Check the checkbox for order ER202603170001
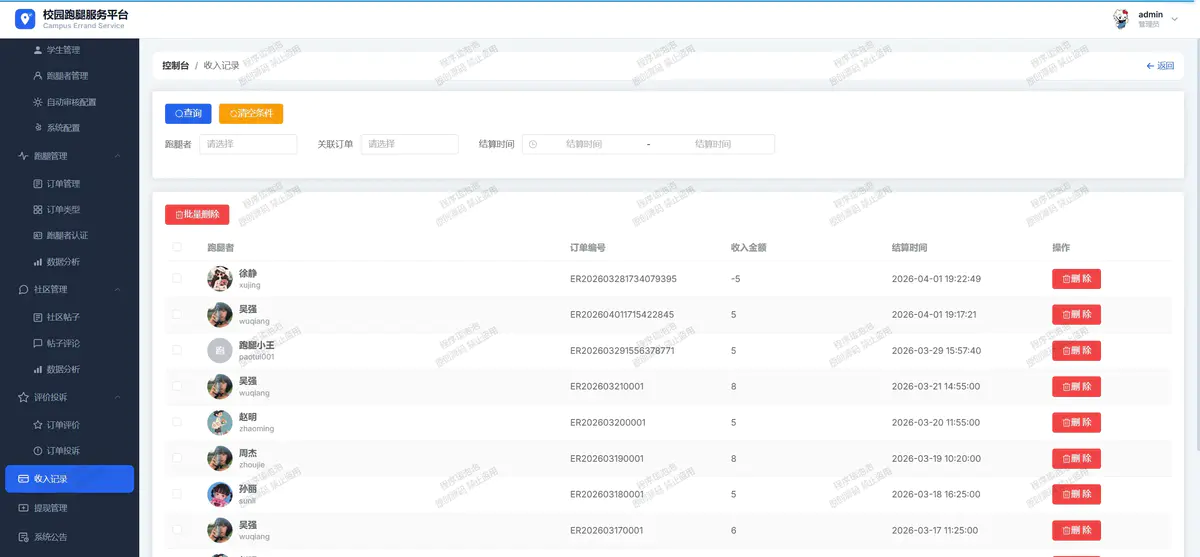 click(x=177, y=530)
